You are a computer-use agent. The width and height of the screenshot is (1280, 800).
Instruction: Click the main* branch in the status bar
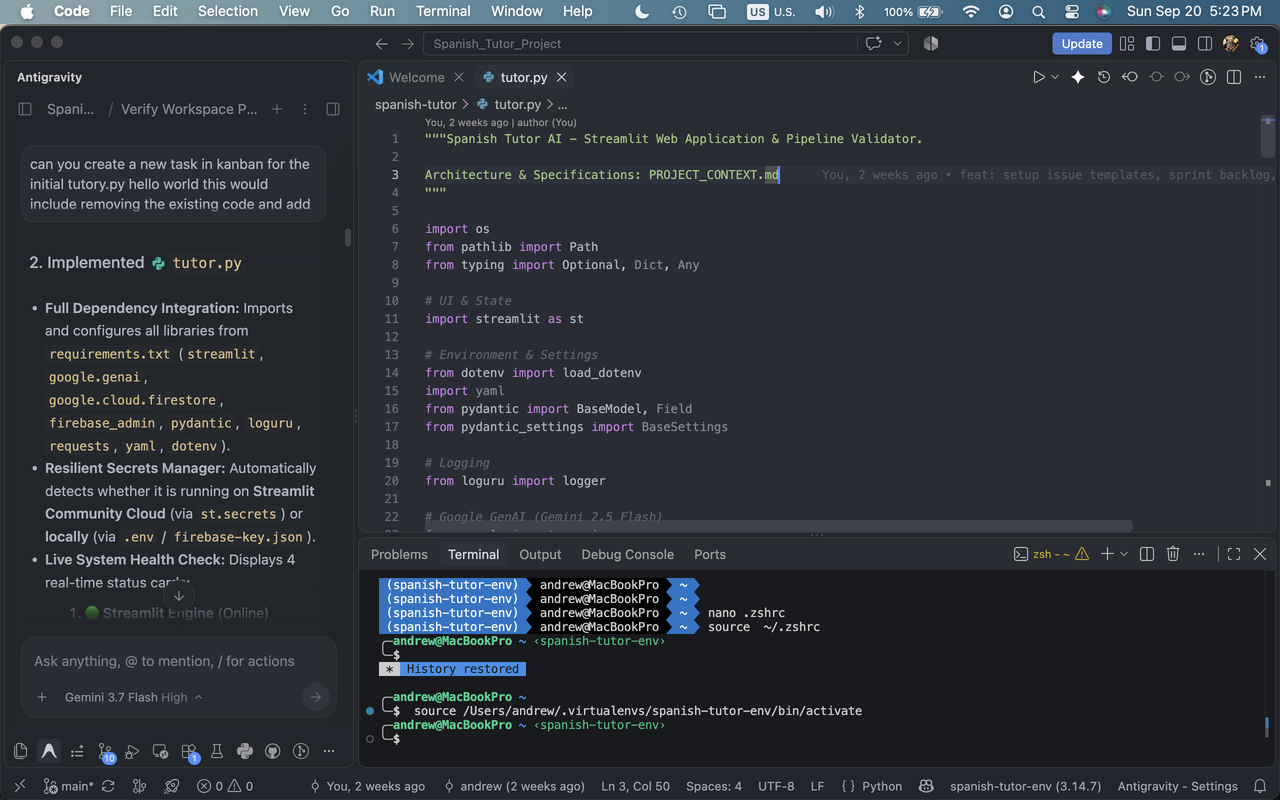[68, 786]
